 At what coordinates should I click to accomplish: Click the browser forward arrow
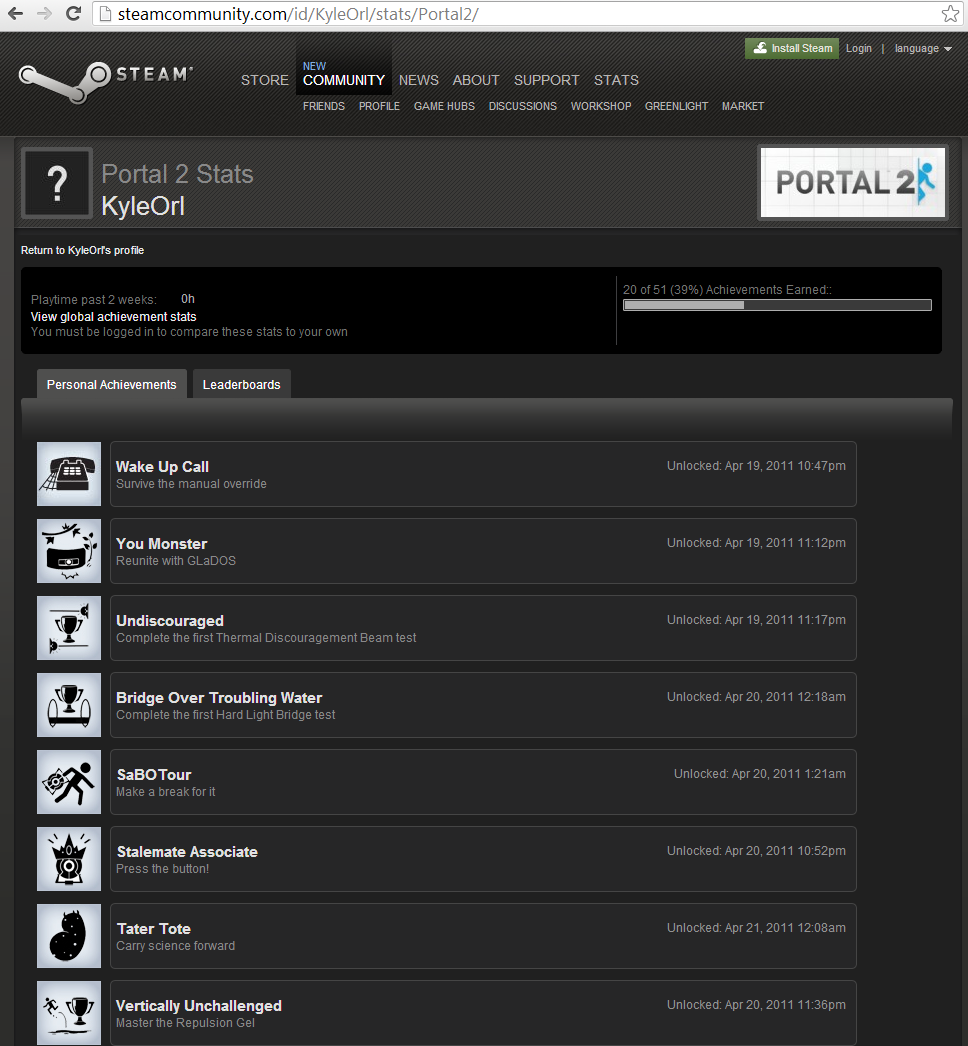click(x=45, y=13)
